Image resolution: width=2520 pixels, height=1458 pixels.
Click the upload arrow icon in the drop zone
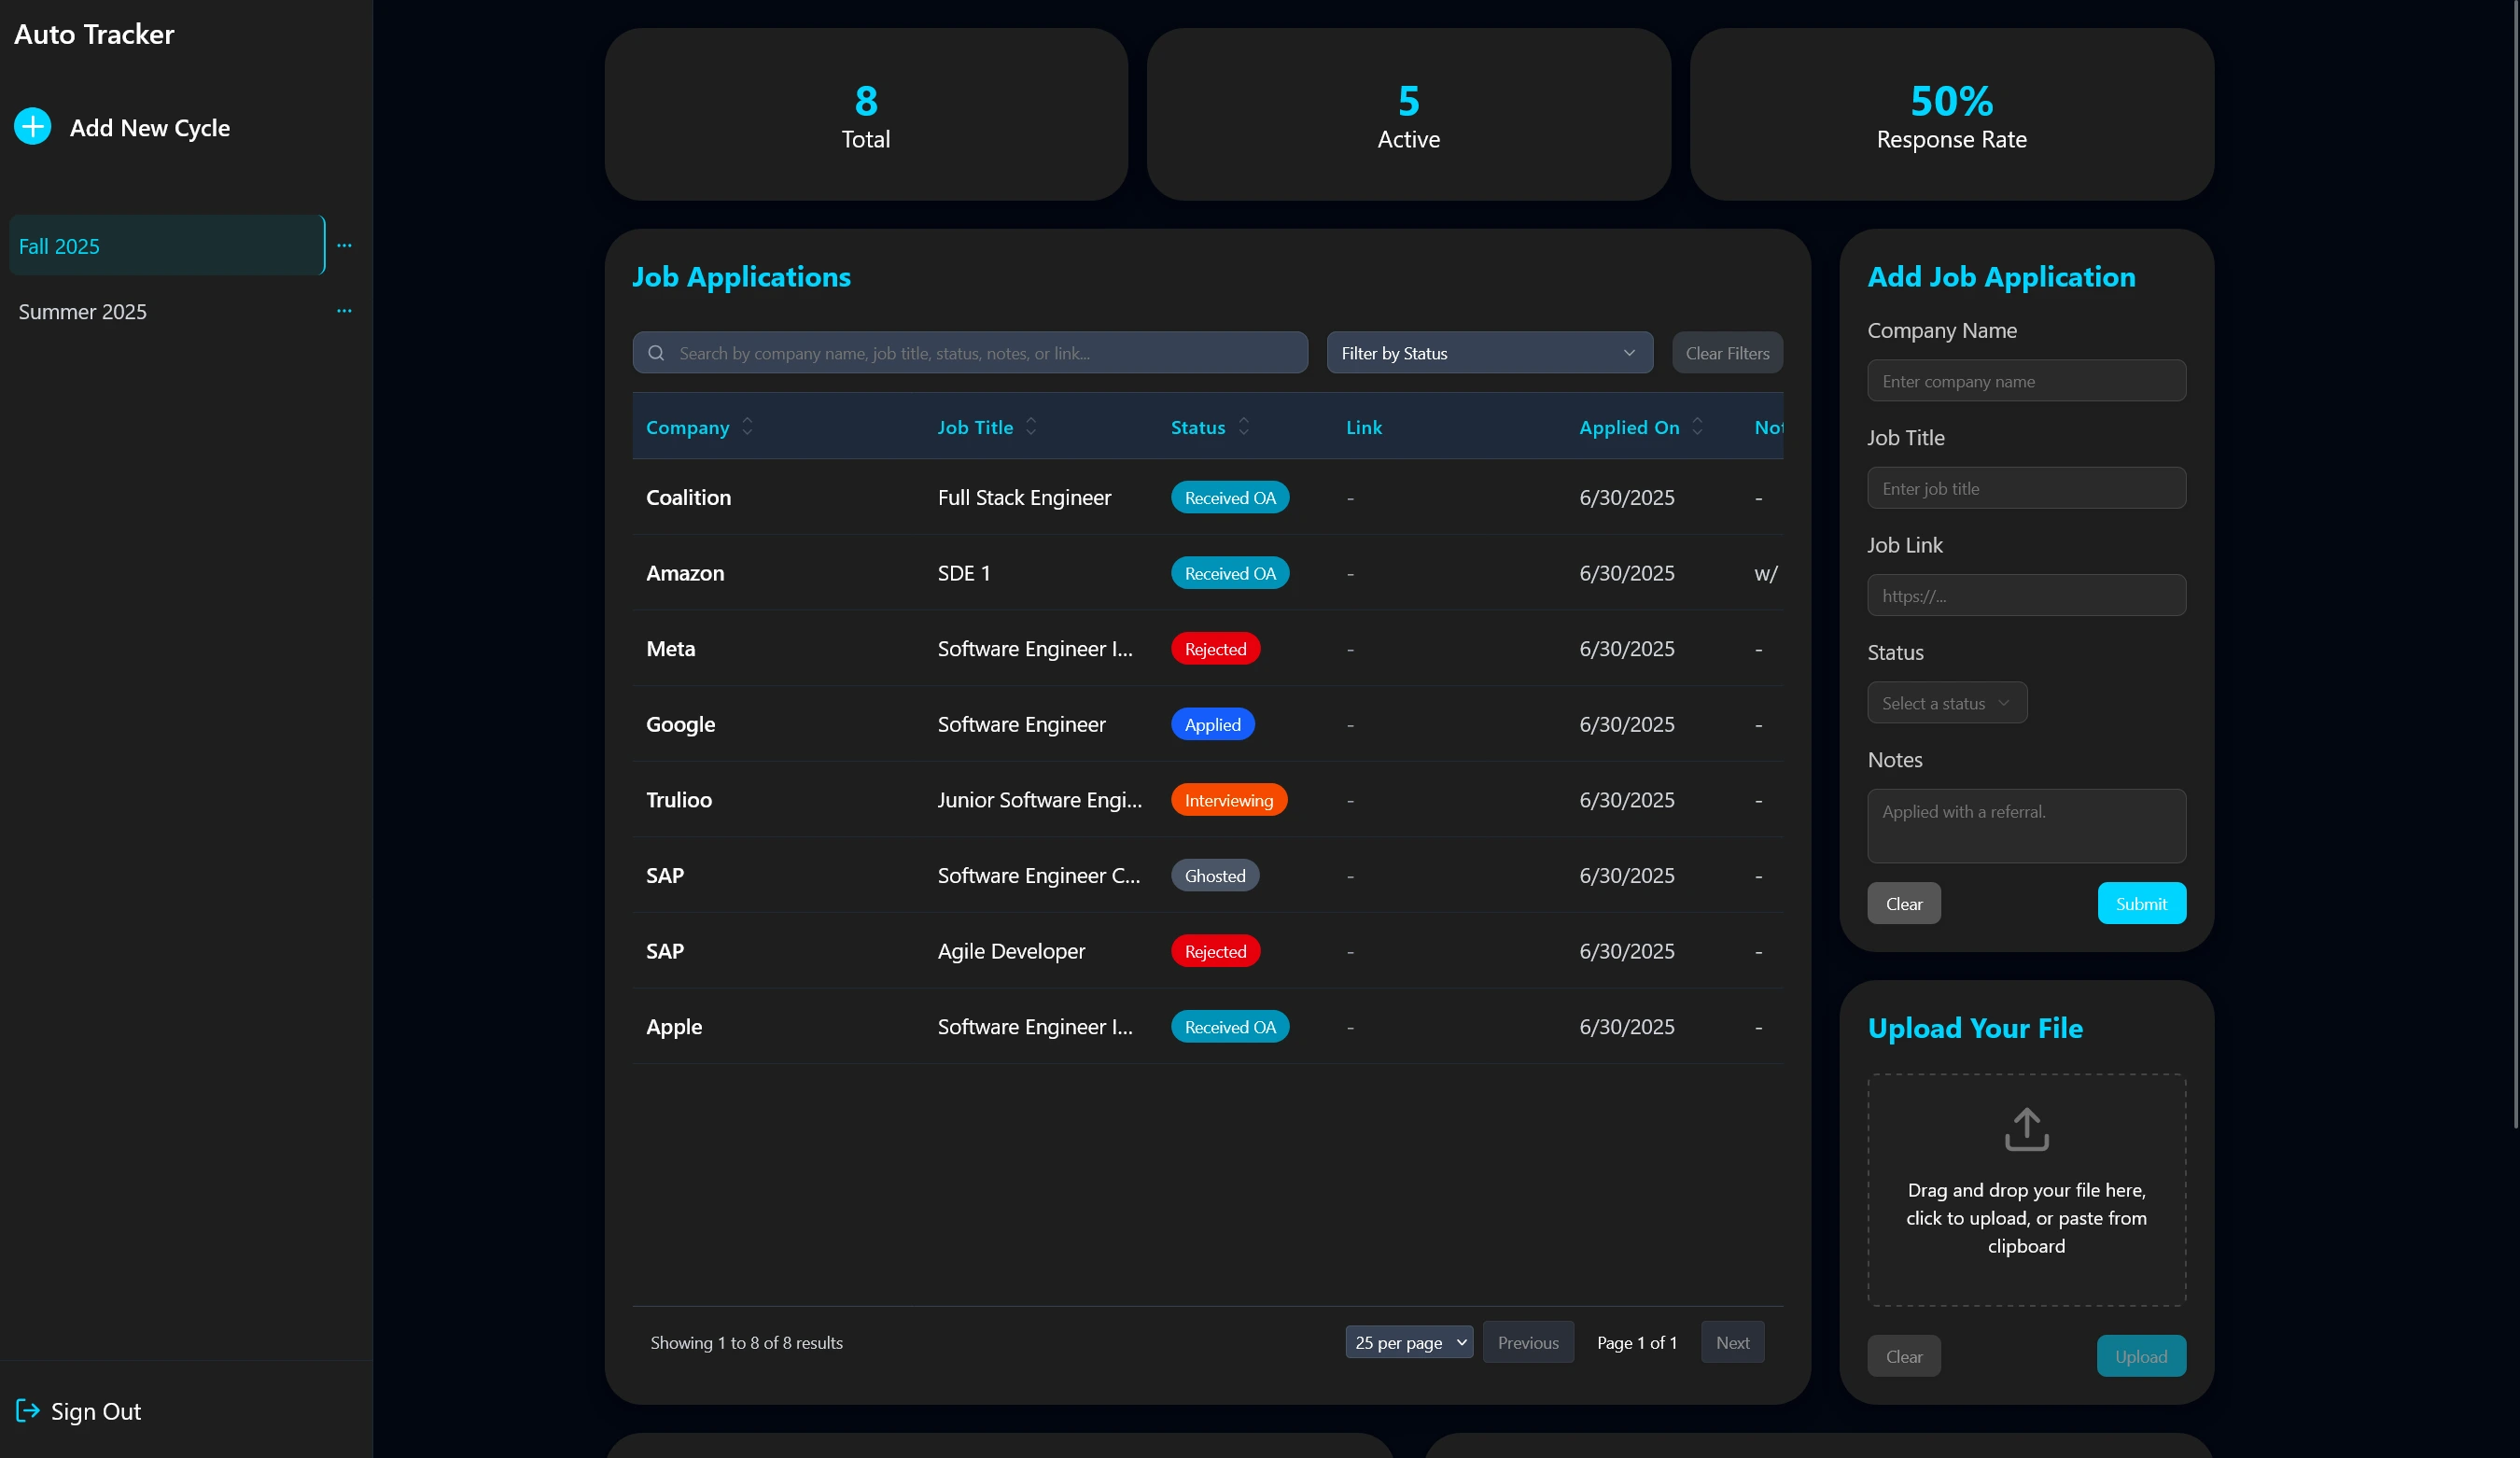2026,1129
